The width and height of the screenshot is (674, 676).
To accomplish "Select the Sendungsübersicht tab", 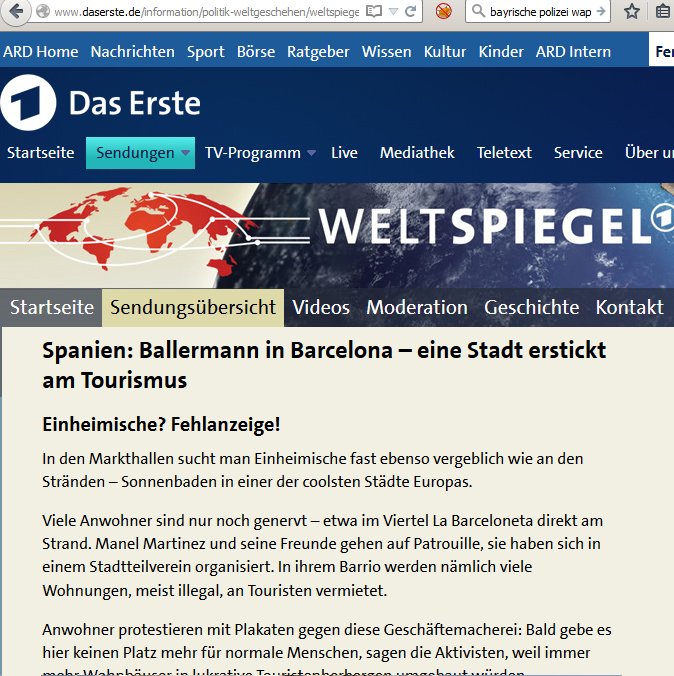I will pyautogui.click(x=193, y=307).
